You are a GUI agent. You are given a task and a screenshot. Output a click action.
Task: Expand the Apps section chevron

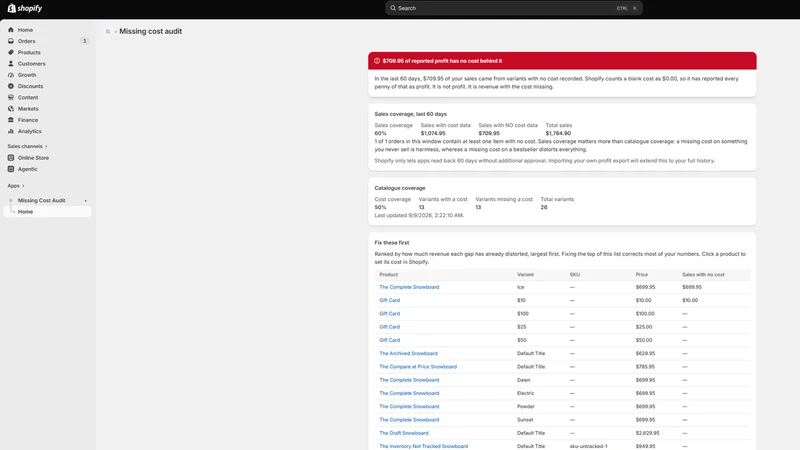coord(23,186)
